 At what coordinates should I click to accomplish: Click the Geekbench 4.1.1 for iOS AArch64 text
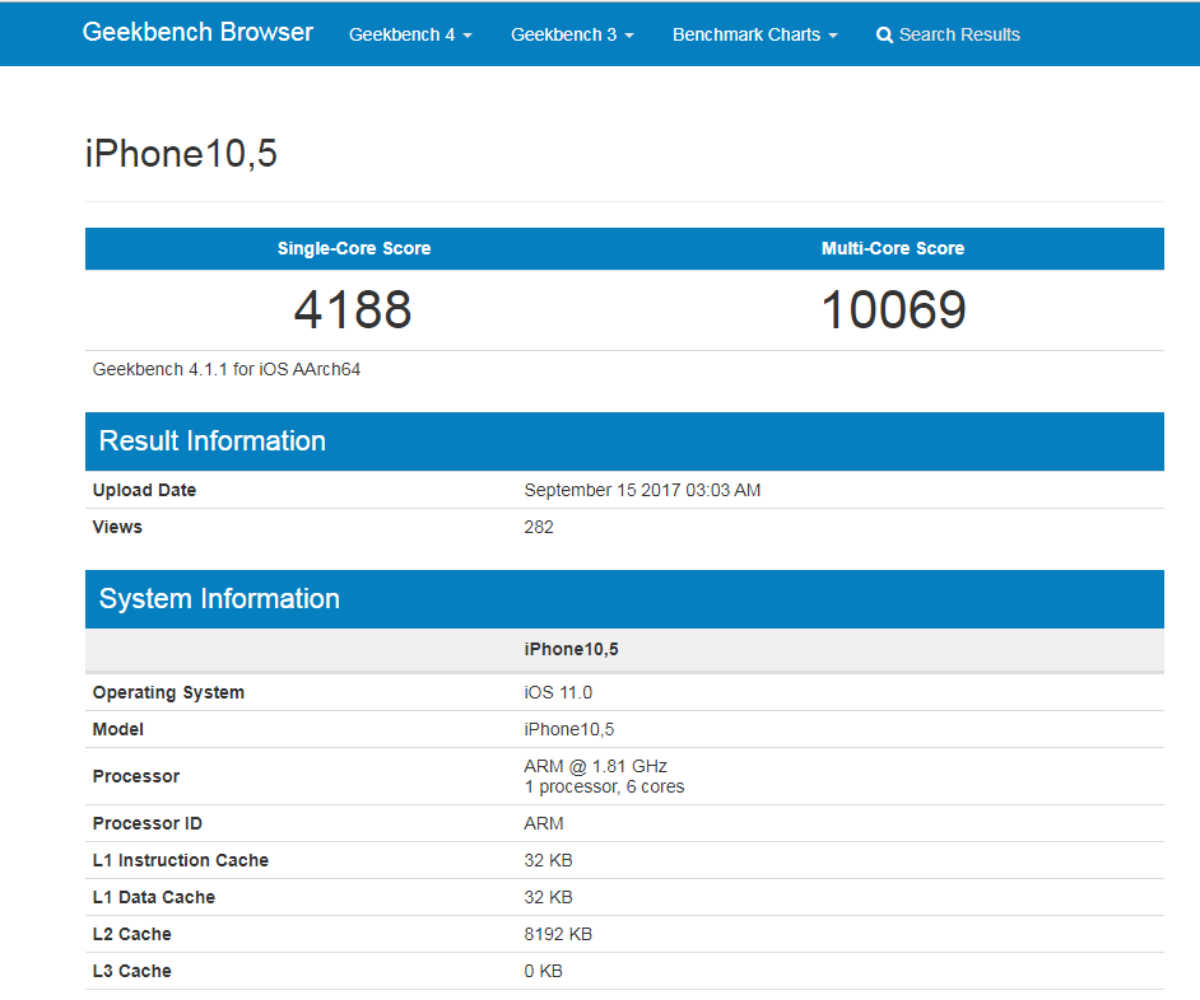[227, 369]
